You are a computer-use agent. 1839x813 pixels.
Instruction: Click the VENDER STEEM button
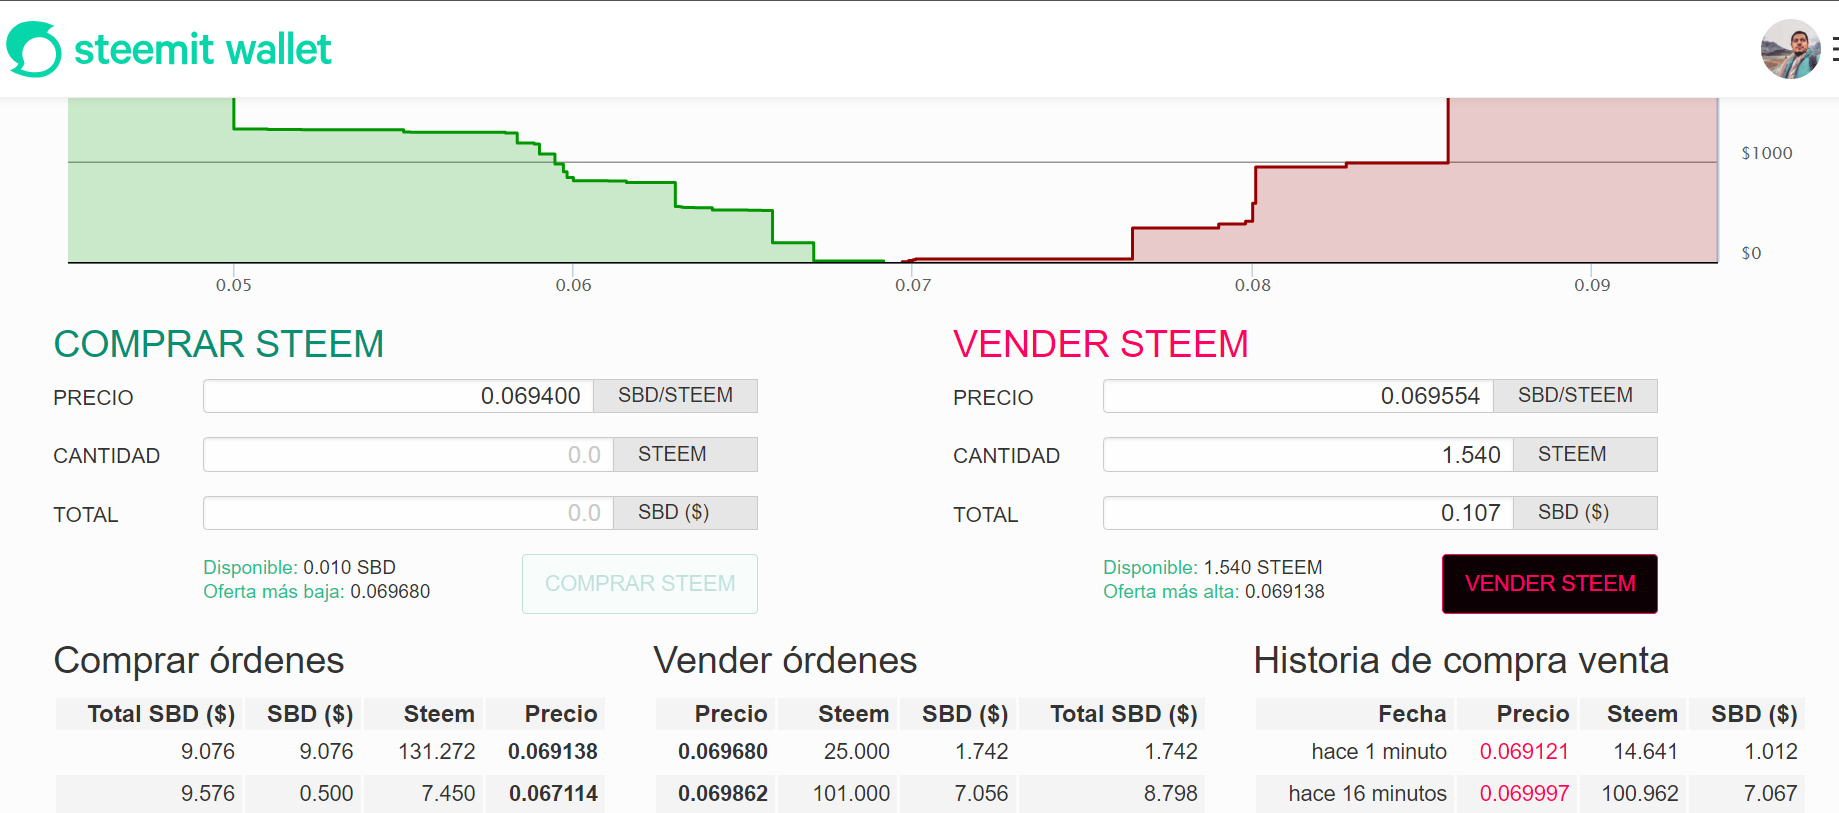tap(1550, 584)
